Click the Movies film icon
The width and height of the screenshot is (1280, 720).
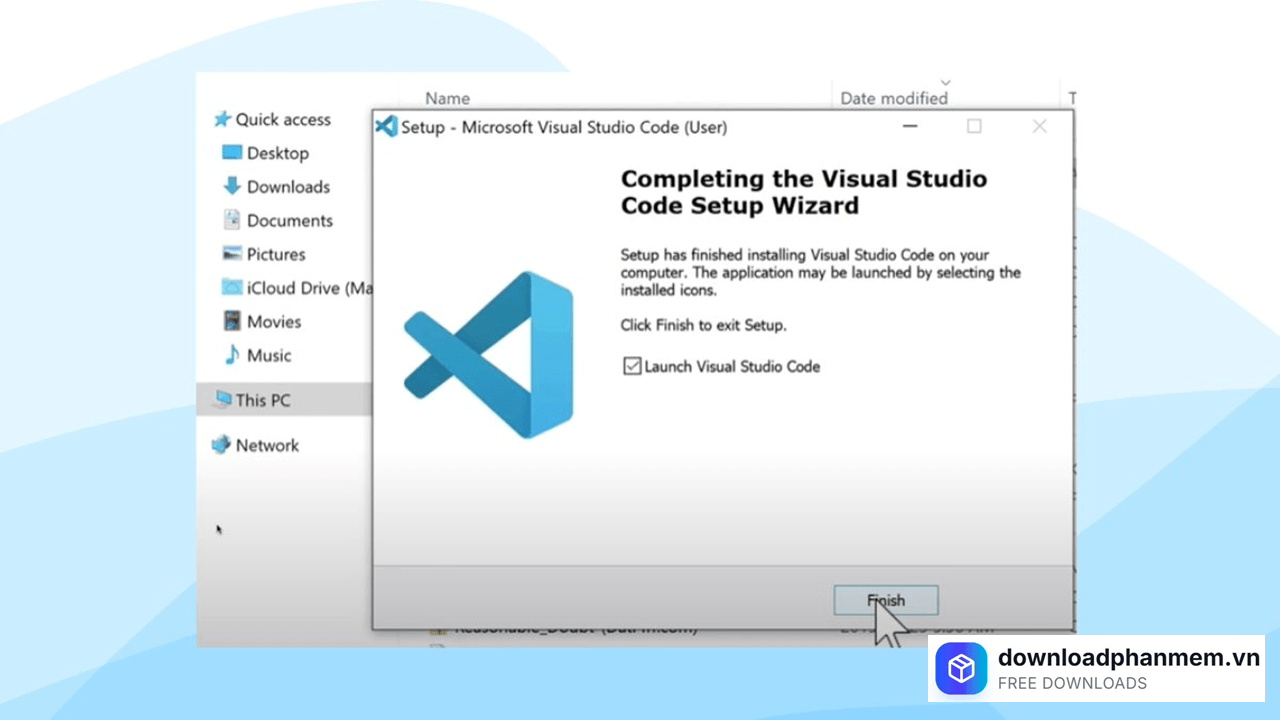pos(232,322)
